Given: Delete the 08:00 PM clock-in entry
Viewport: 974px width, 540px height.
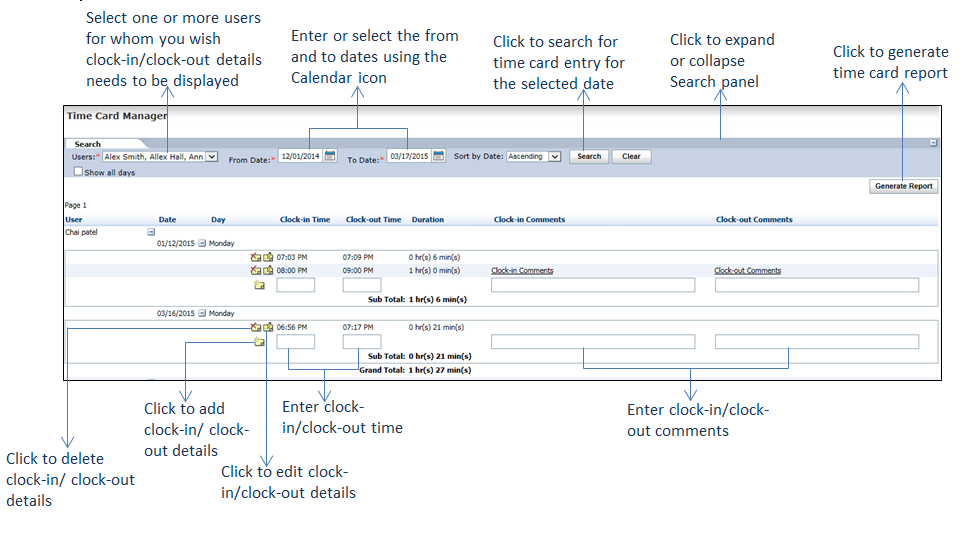Looking at the screenshot, I should tap(255, 271).
